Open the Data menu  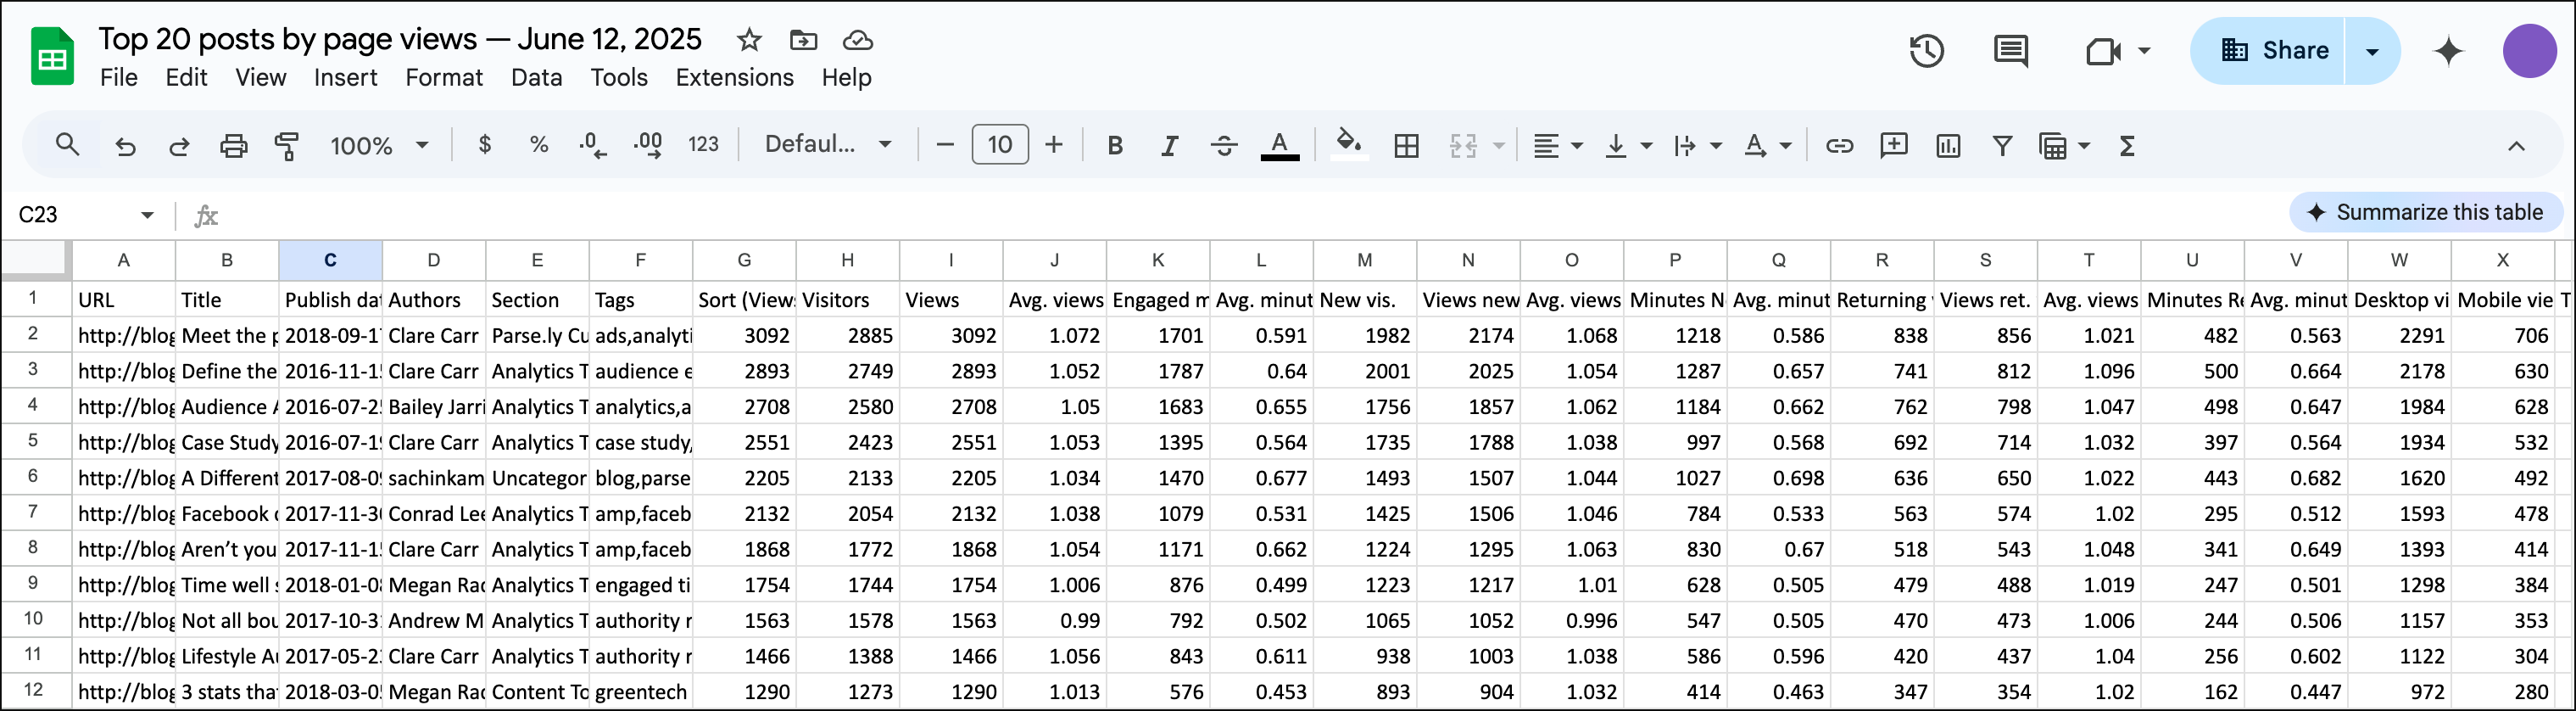[536, 77]
